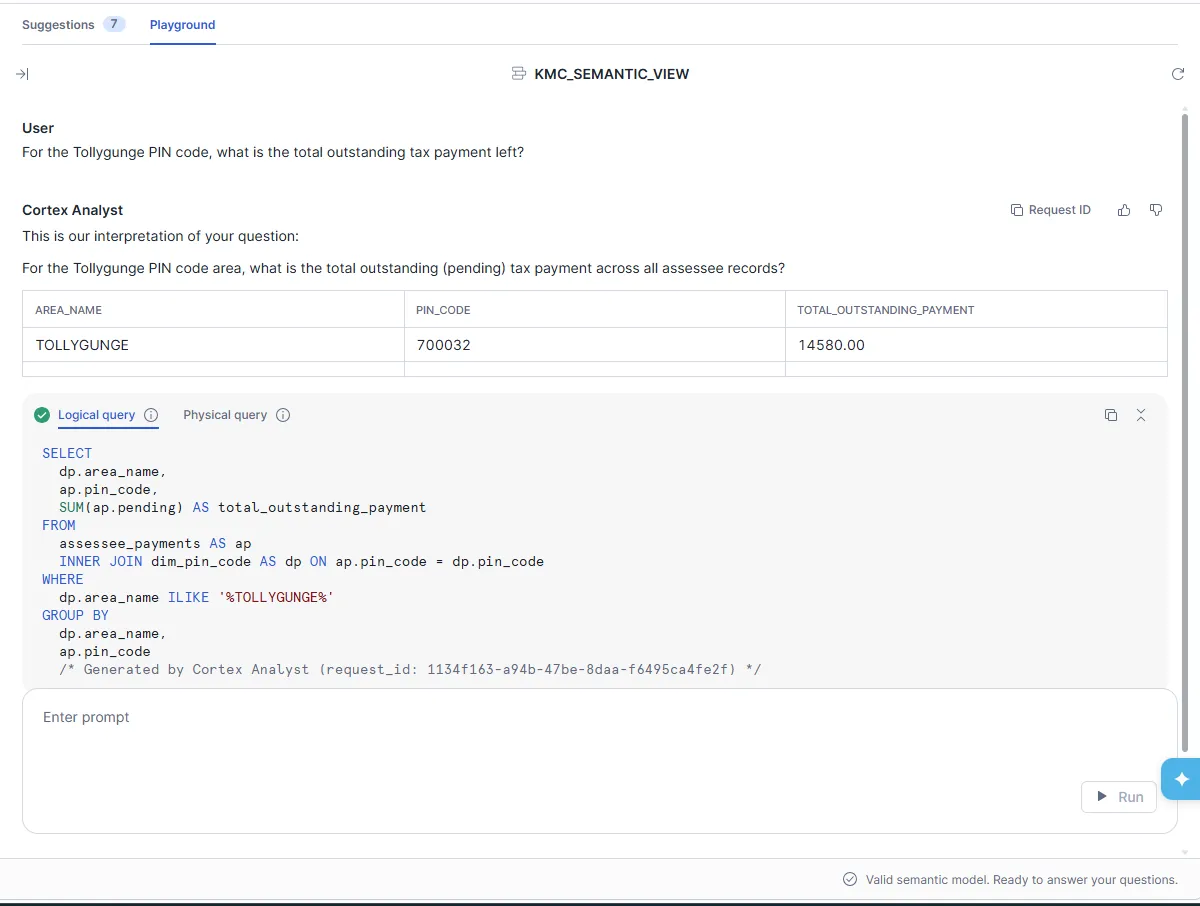Switch to the Suggestions tab
The height and width of the screenshot is (906, 1200).
click(58, 25)
